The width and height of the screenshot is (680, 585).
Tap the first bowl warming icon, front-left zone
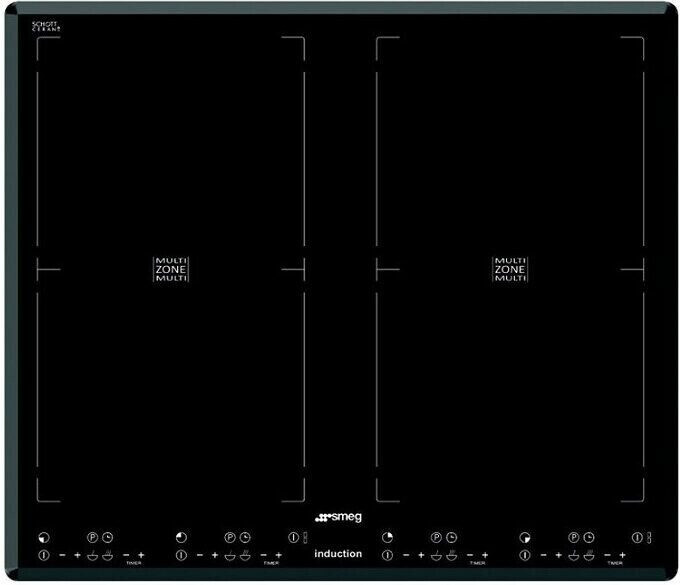tap(92, 555)
